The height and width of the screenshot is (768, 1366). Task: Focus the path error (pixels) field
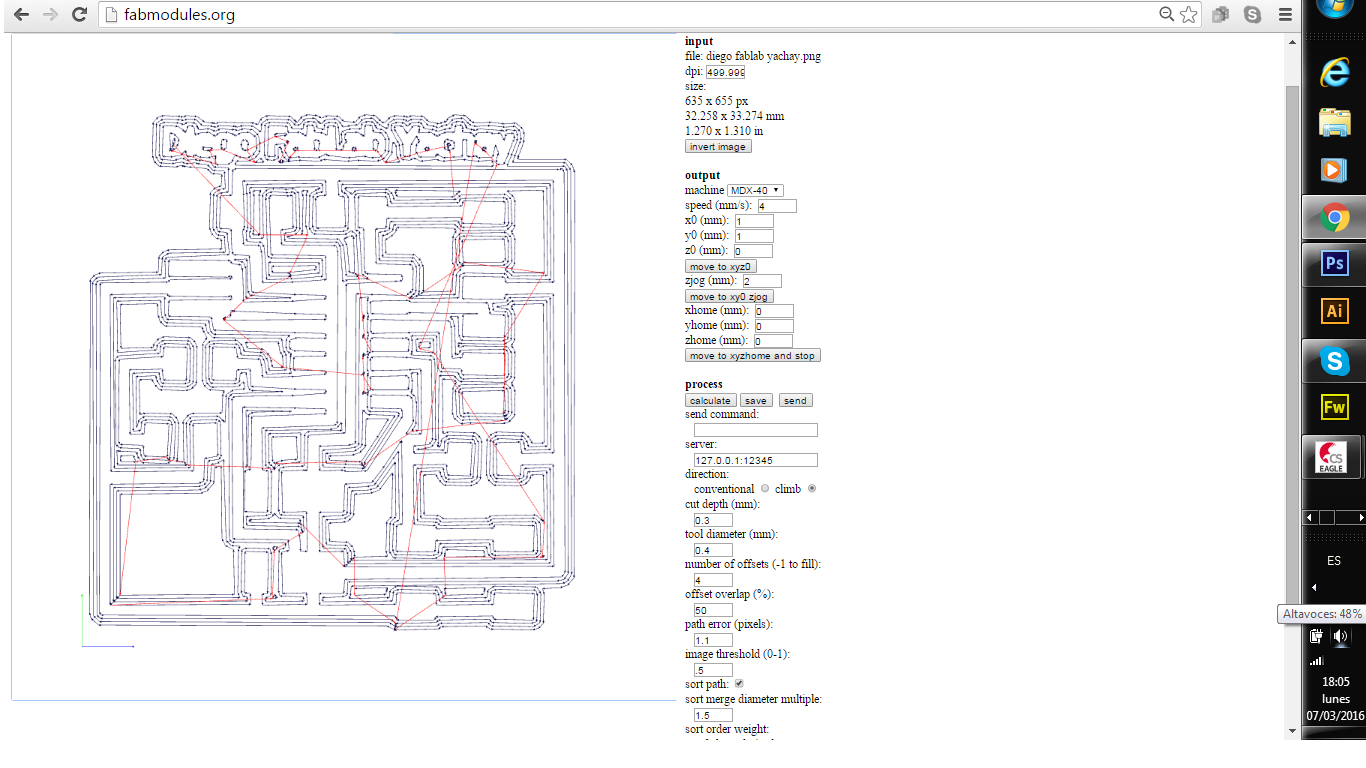(x=713, y=640)
